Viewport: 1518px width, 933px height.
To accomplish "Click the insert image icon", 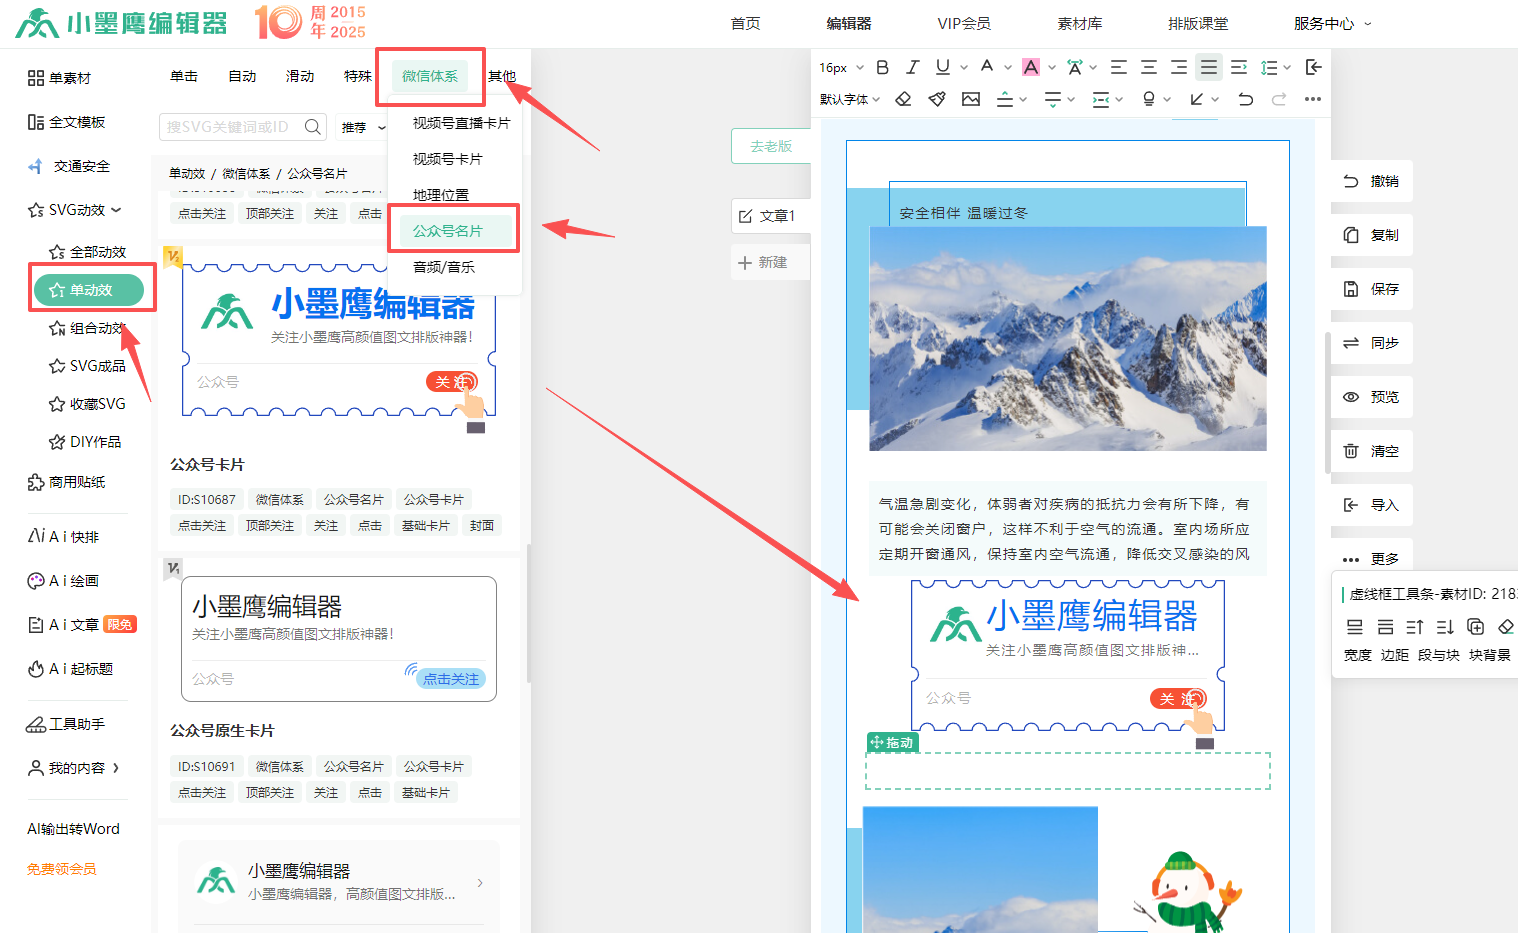I will coord(971,99).
